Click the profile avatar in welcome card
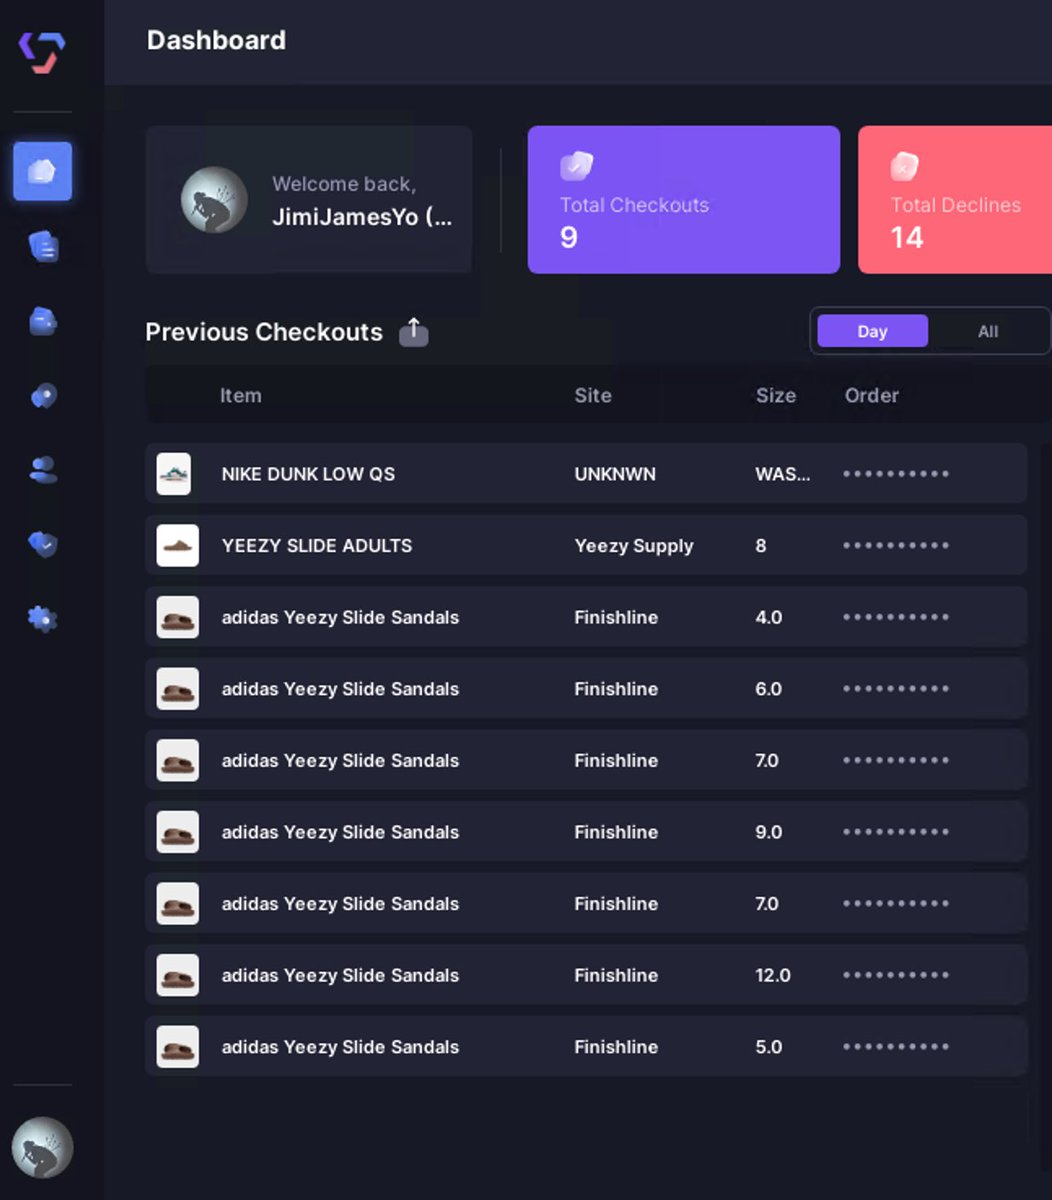Image resolution: width=1052 pixels, height=1200 pixels. pos(214,200)
